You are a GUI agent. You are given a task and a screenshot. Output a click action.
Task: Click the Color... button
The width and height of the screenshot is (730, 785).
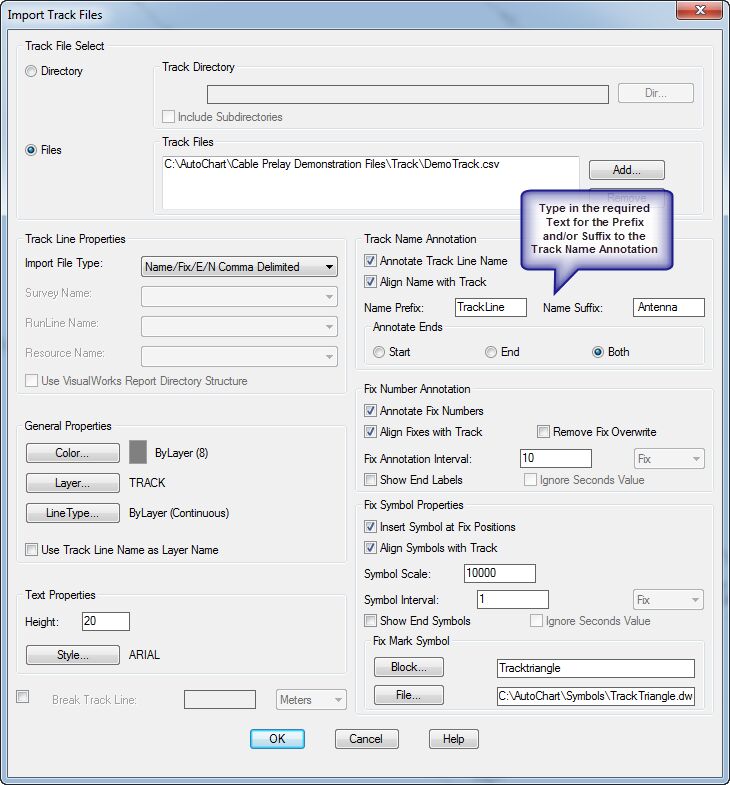(x=73, y=453)
